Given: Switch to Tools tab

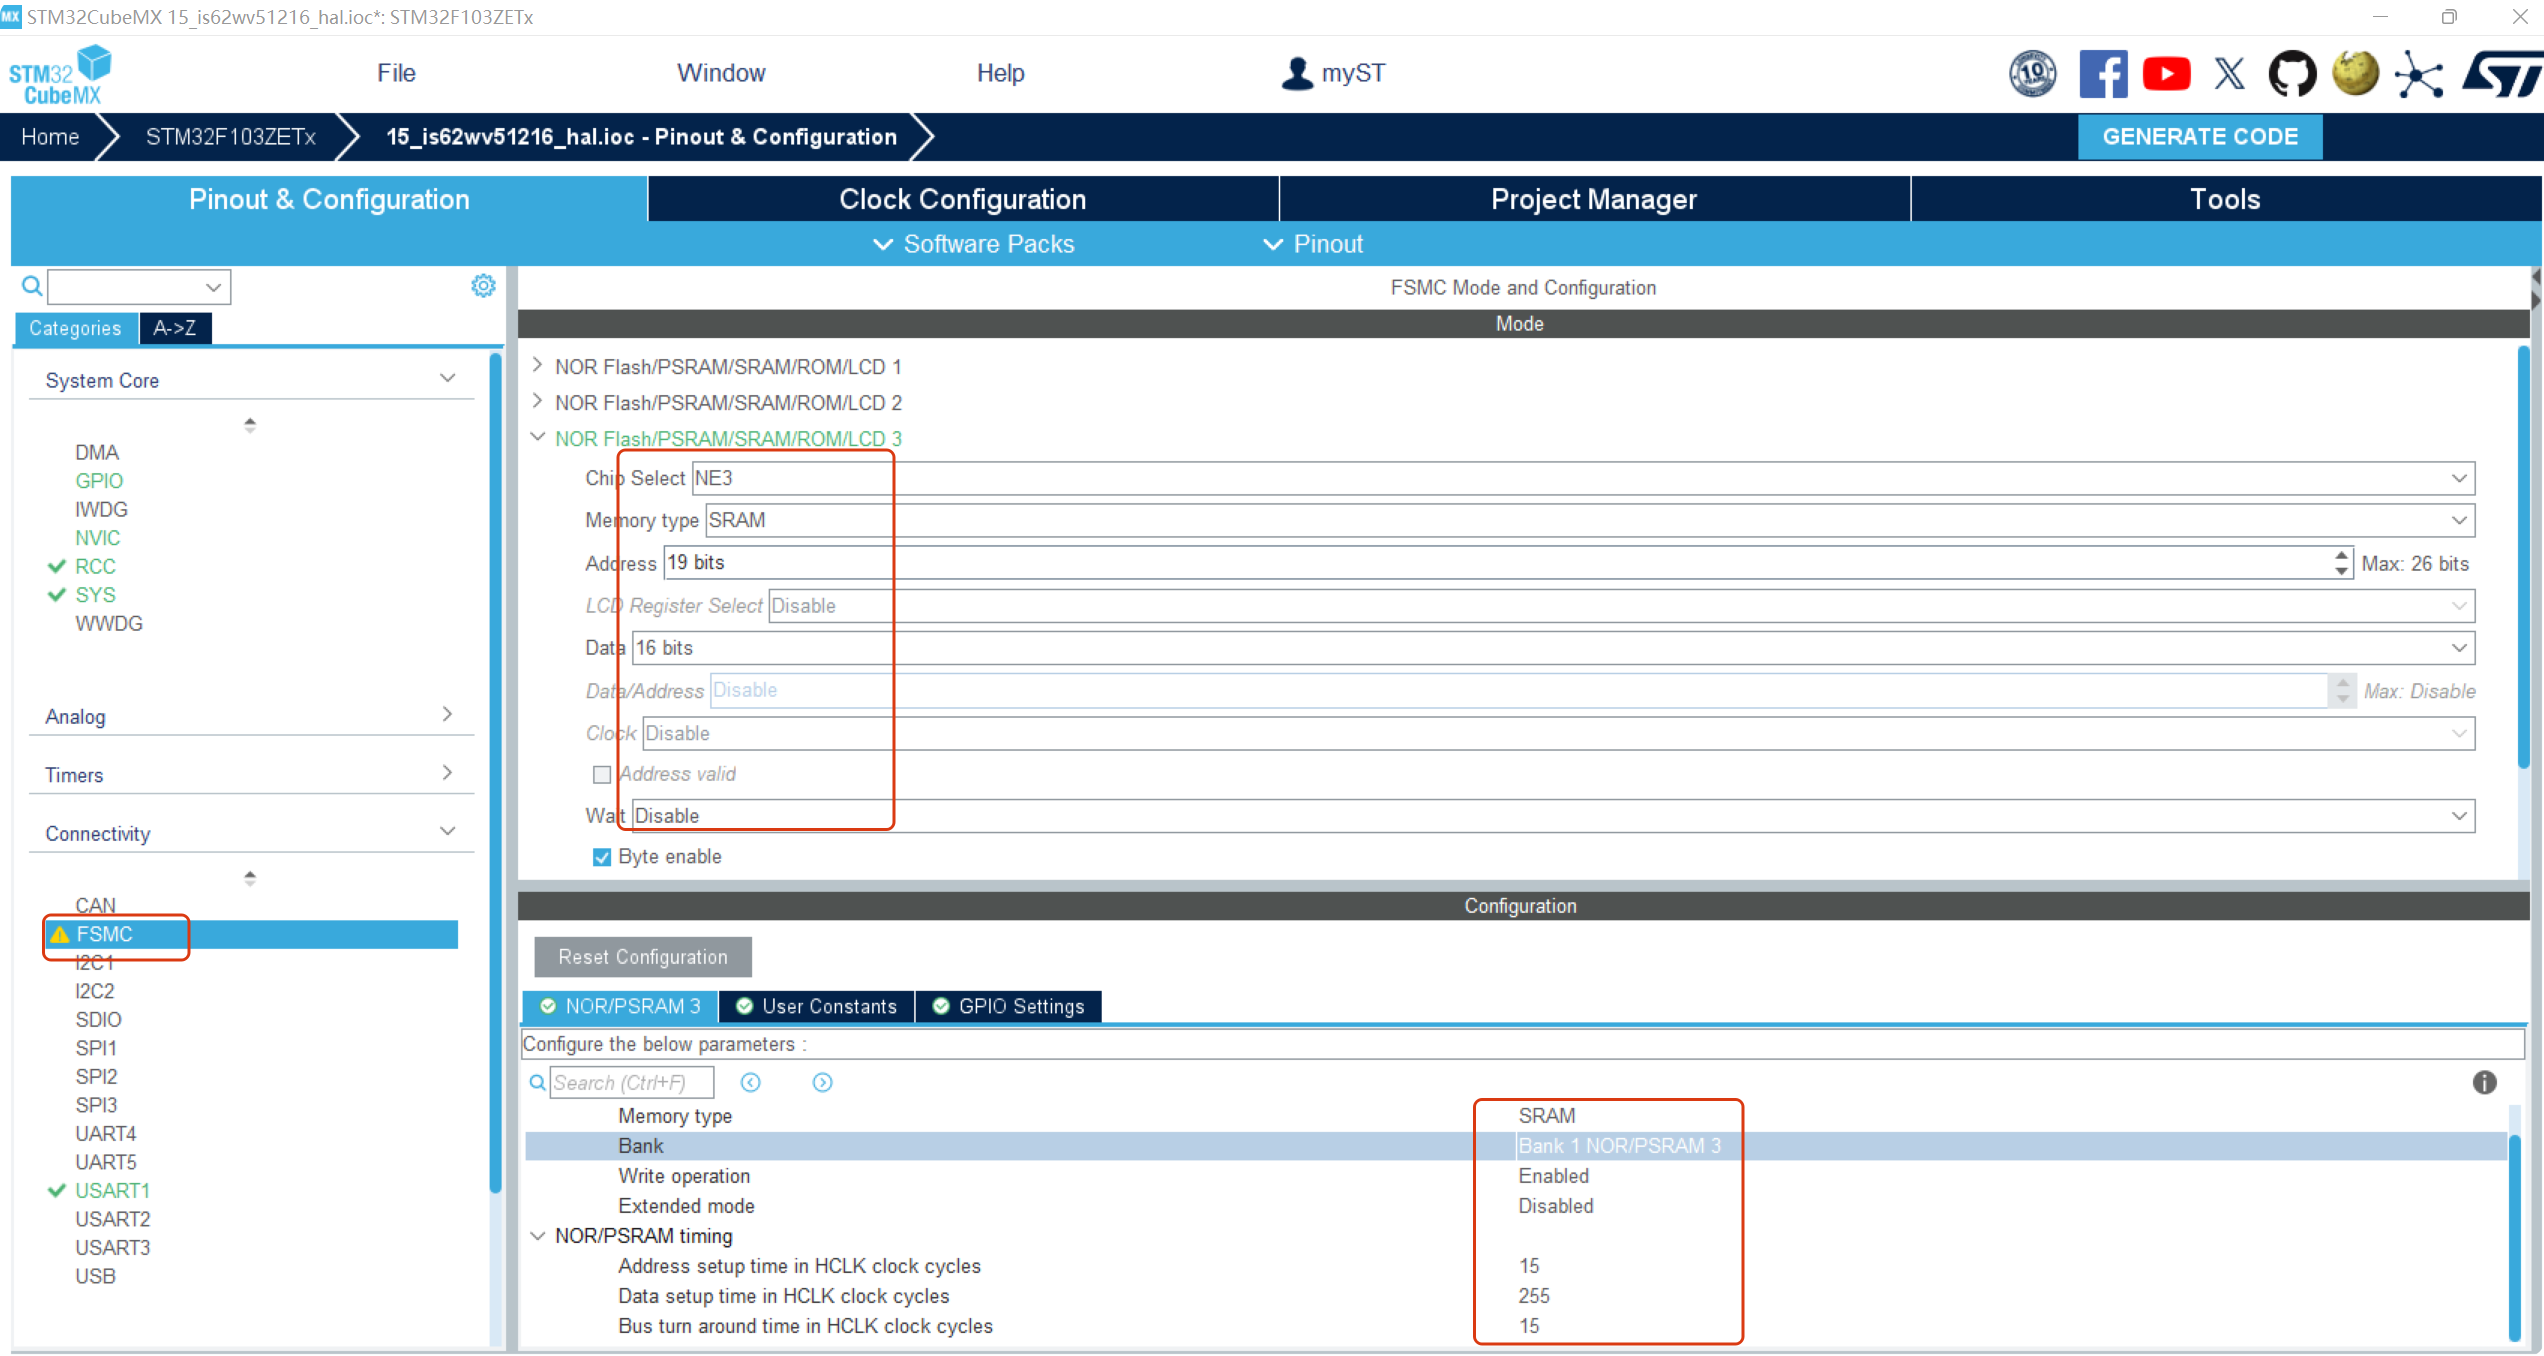Looking at the screenshot, I should point(2225,199).
